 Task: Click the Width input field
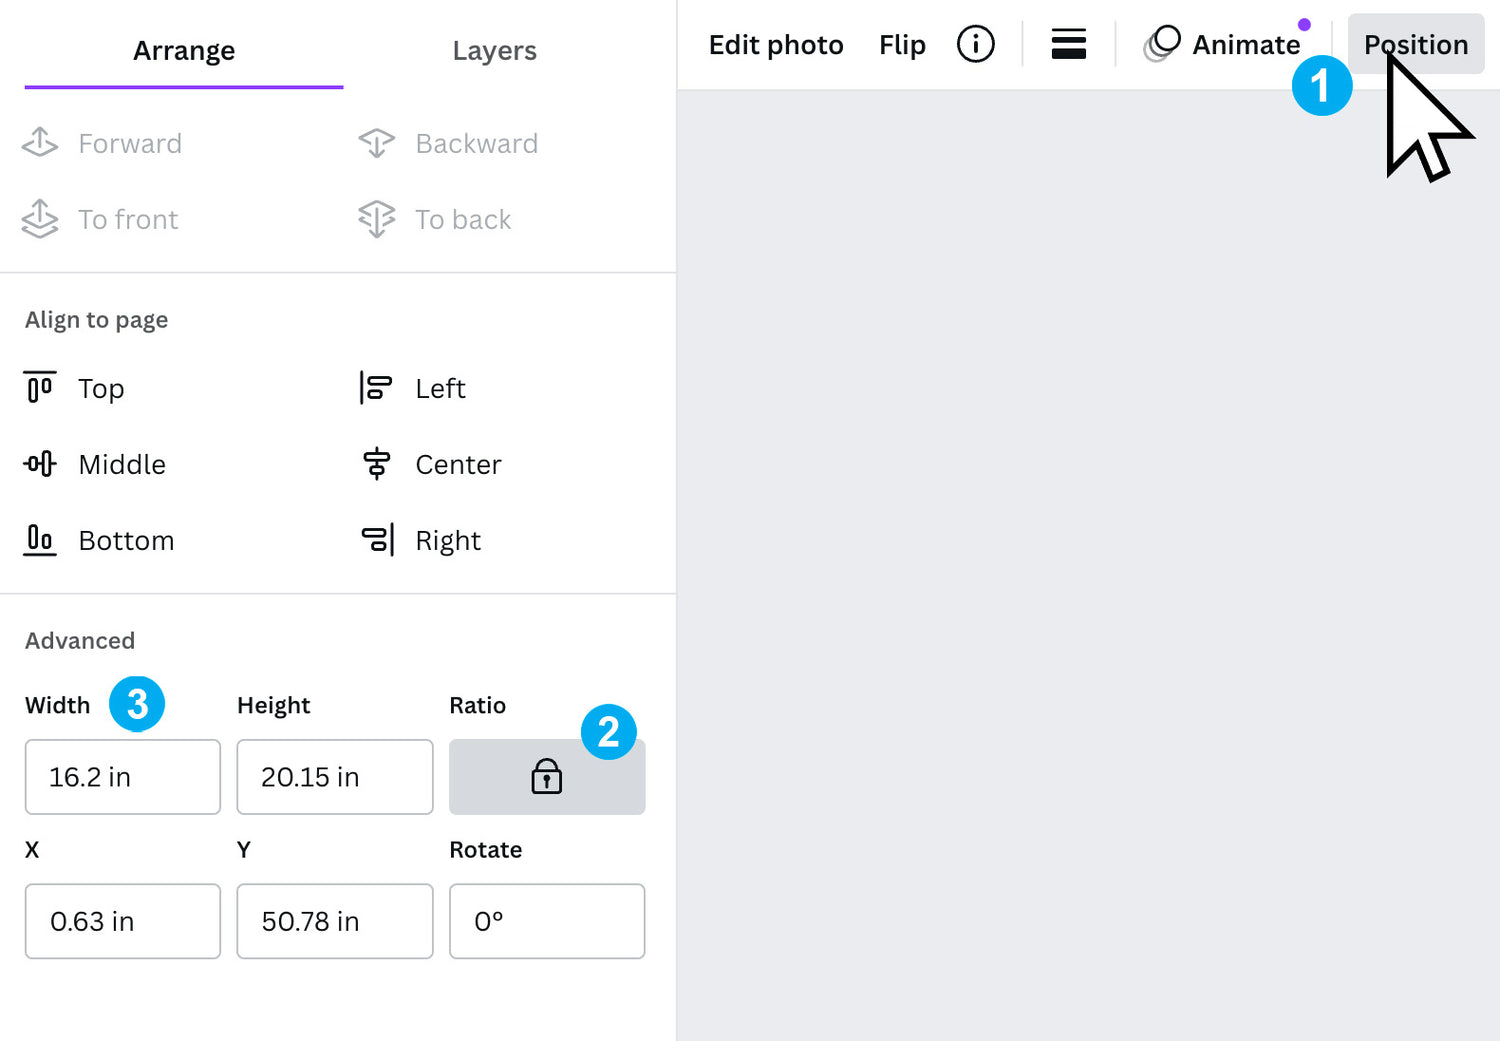[122, 777]
